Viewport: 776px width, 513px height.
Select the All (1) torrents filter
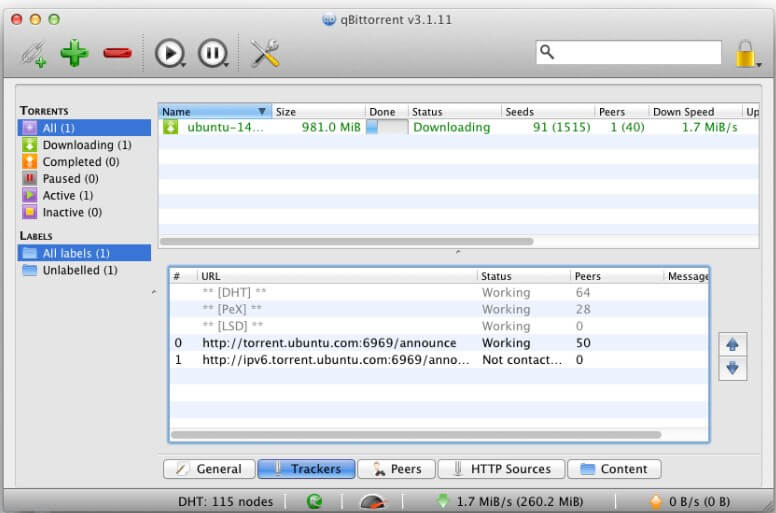click(x=84, y=128)
